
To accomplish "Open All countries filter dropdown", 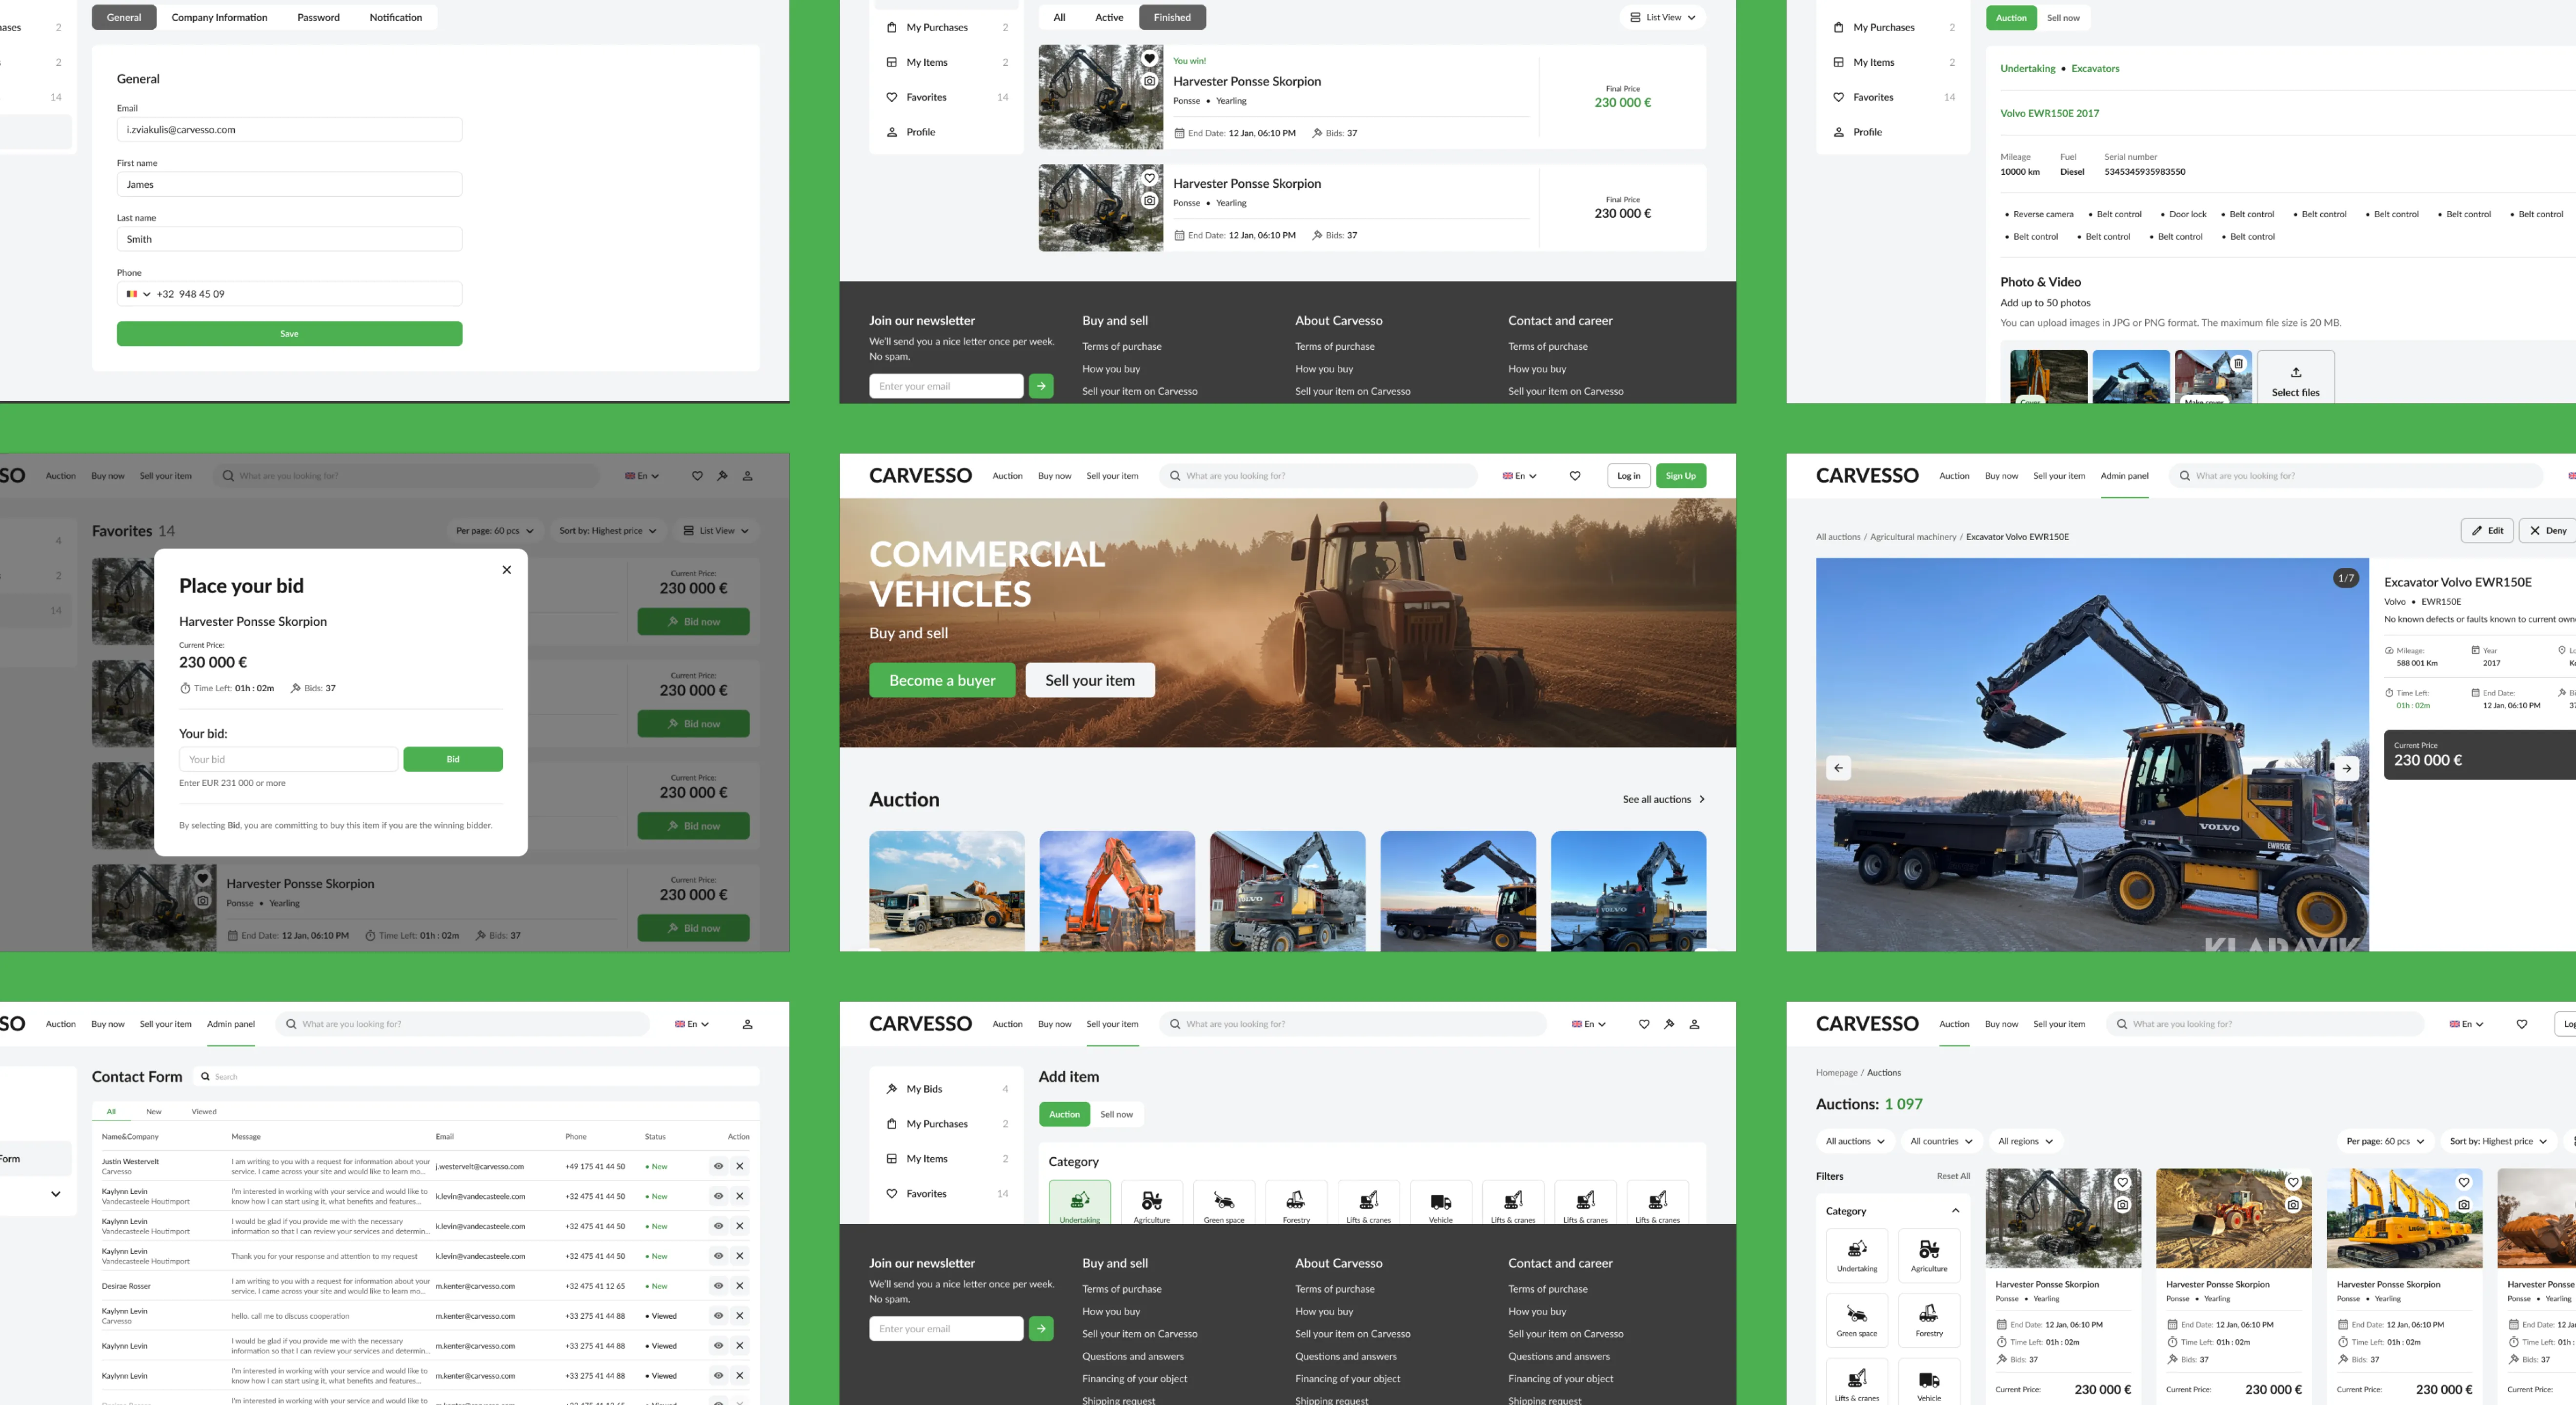I will [1941, 1141].
